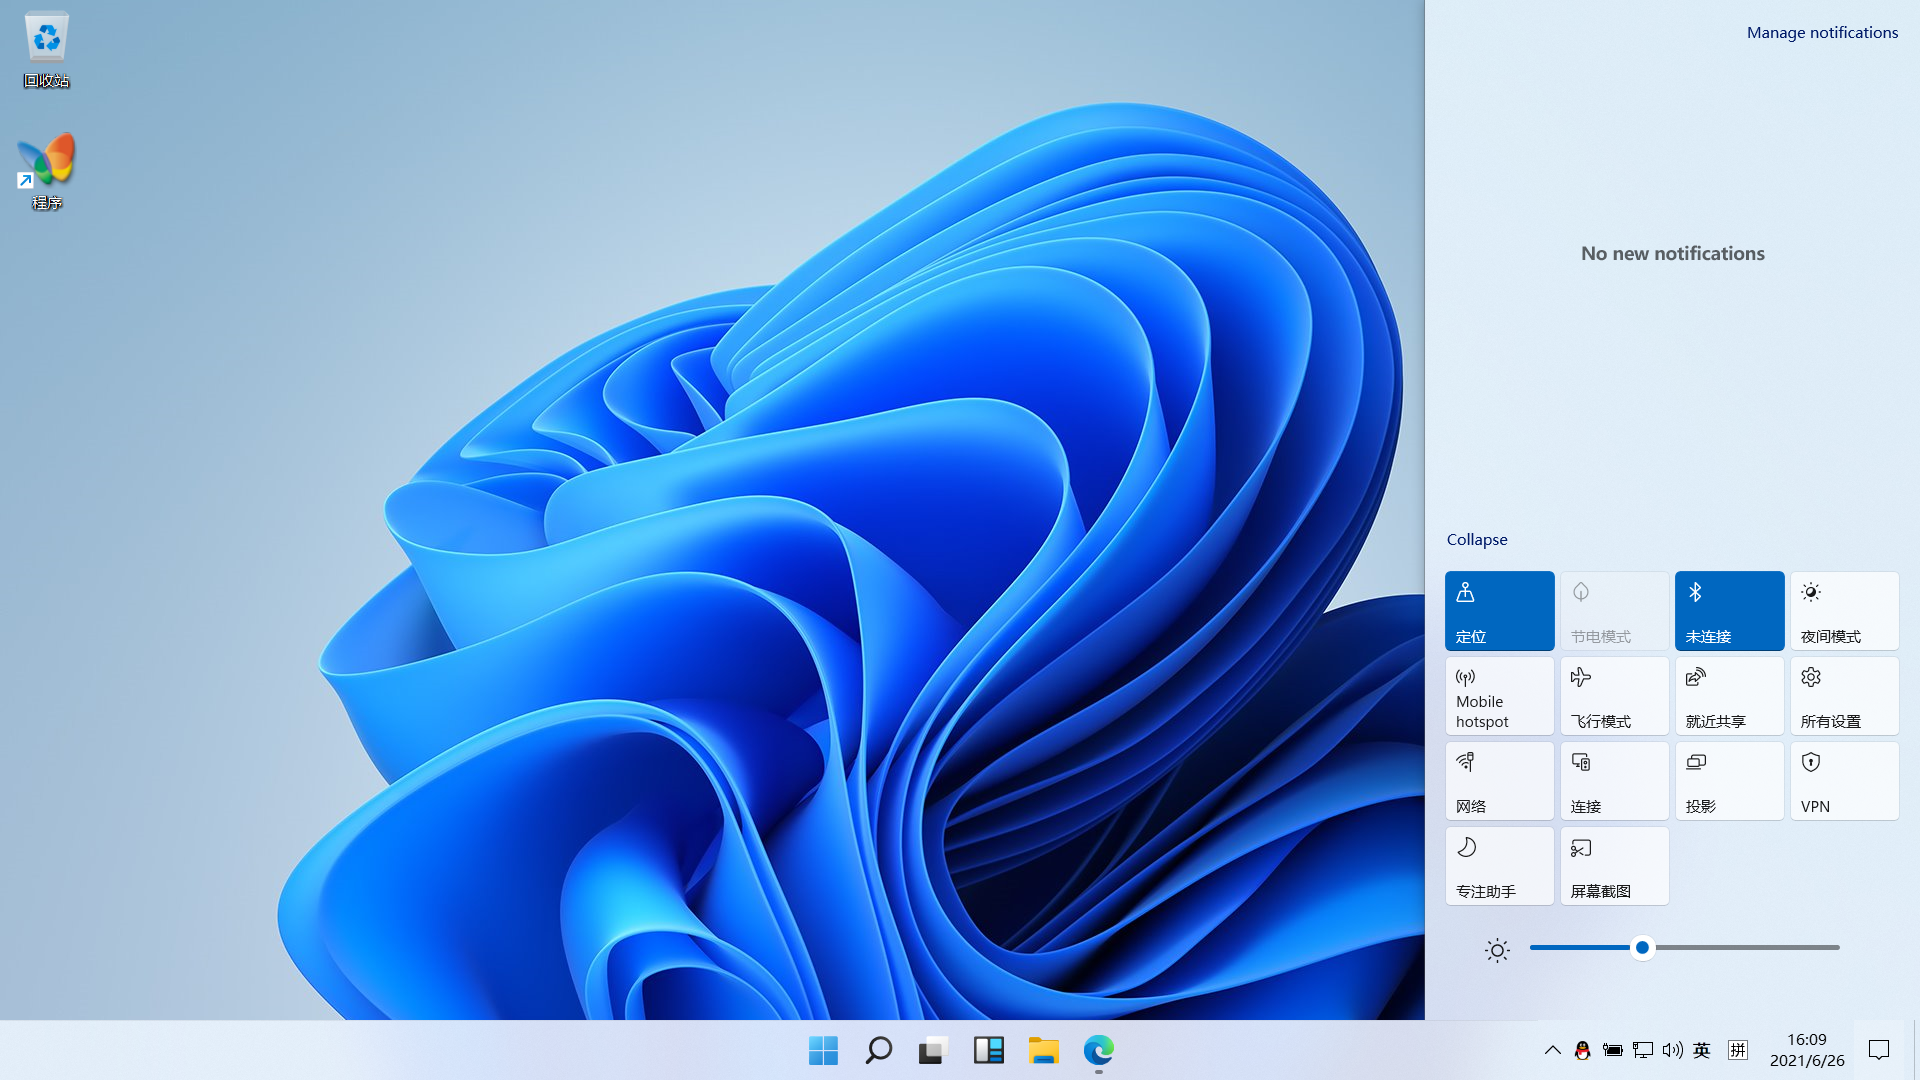The height and width of the screenshot is (1080, 1920).
Task: Toggle the Bluetooth 未连接 tile
Action: (1729, 610)
